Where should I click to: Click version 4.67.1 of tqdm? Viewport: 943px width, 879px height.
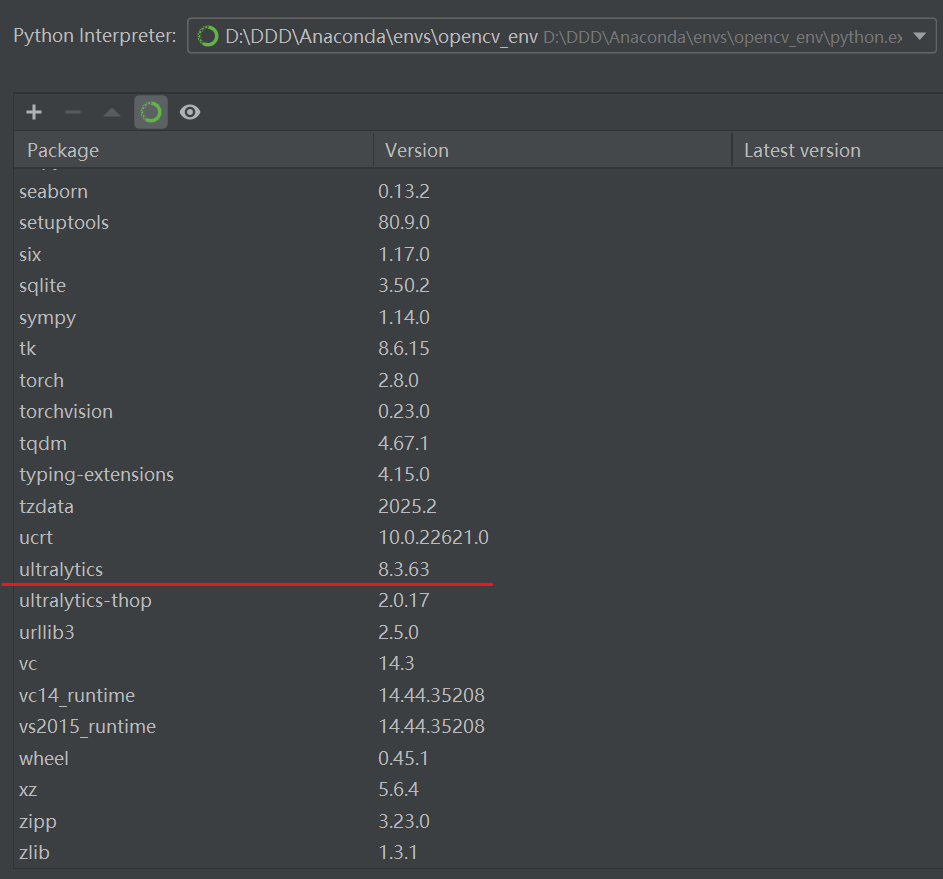tap(403, 443)
